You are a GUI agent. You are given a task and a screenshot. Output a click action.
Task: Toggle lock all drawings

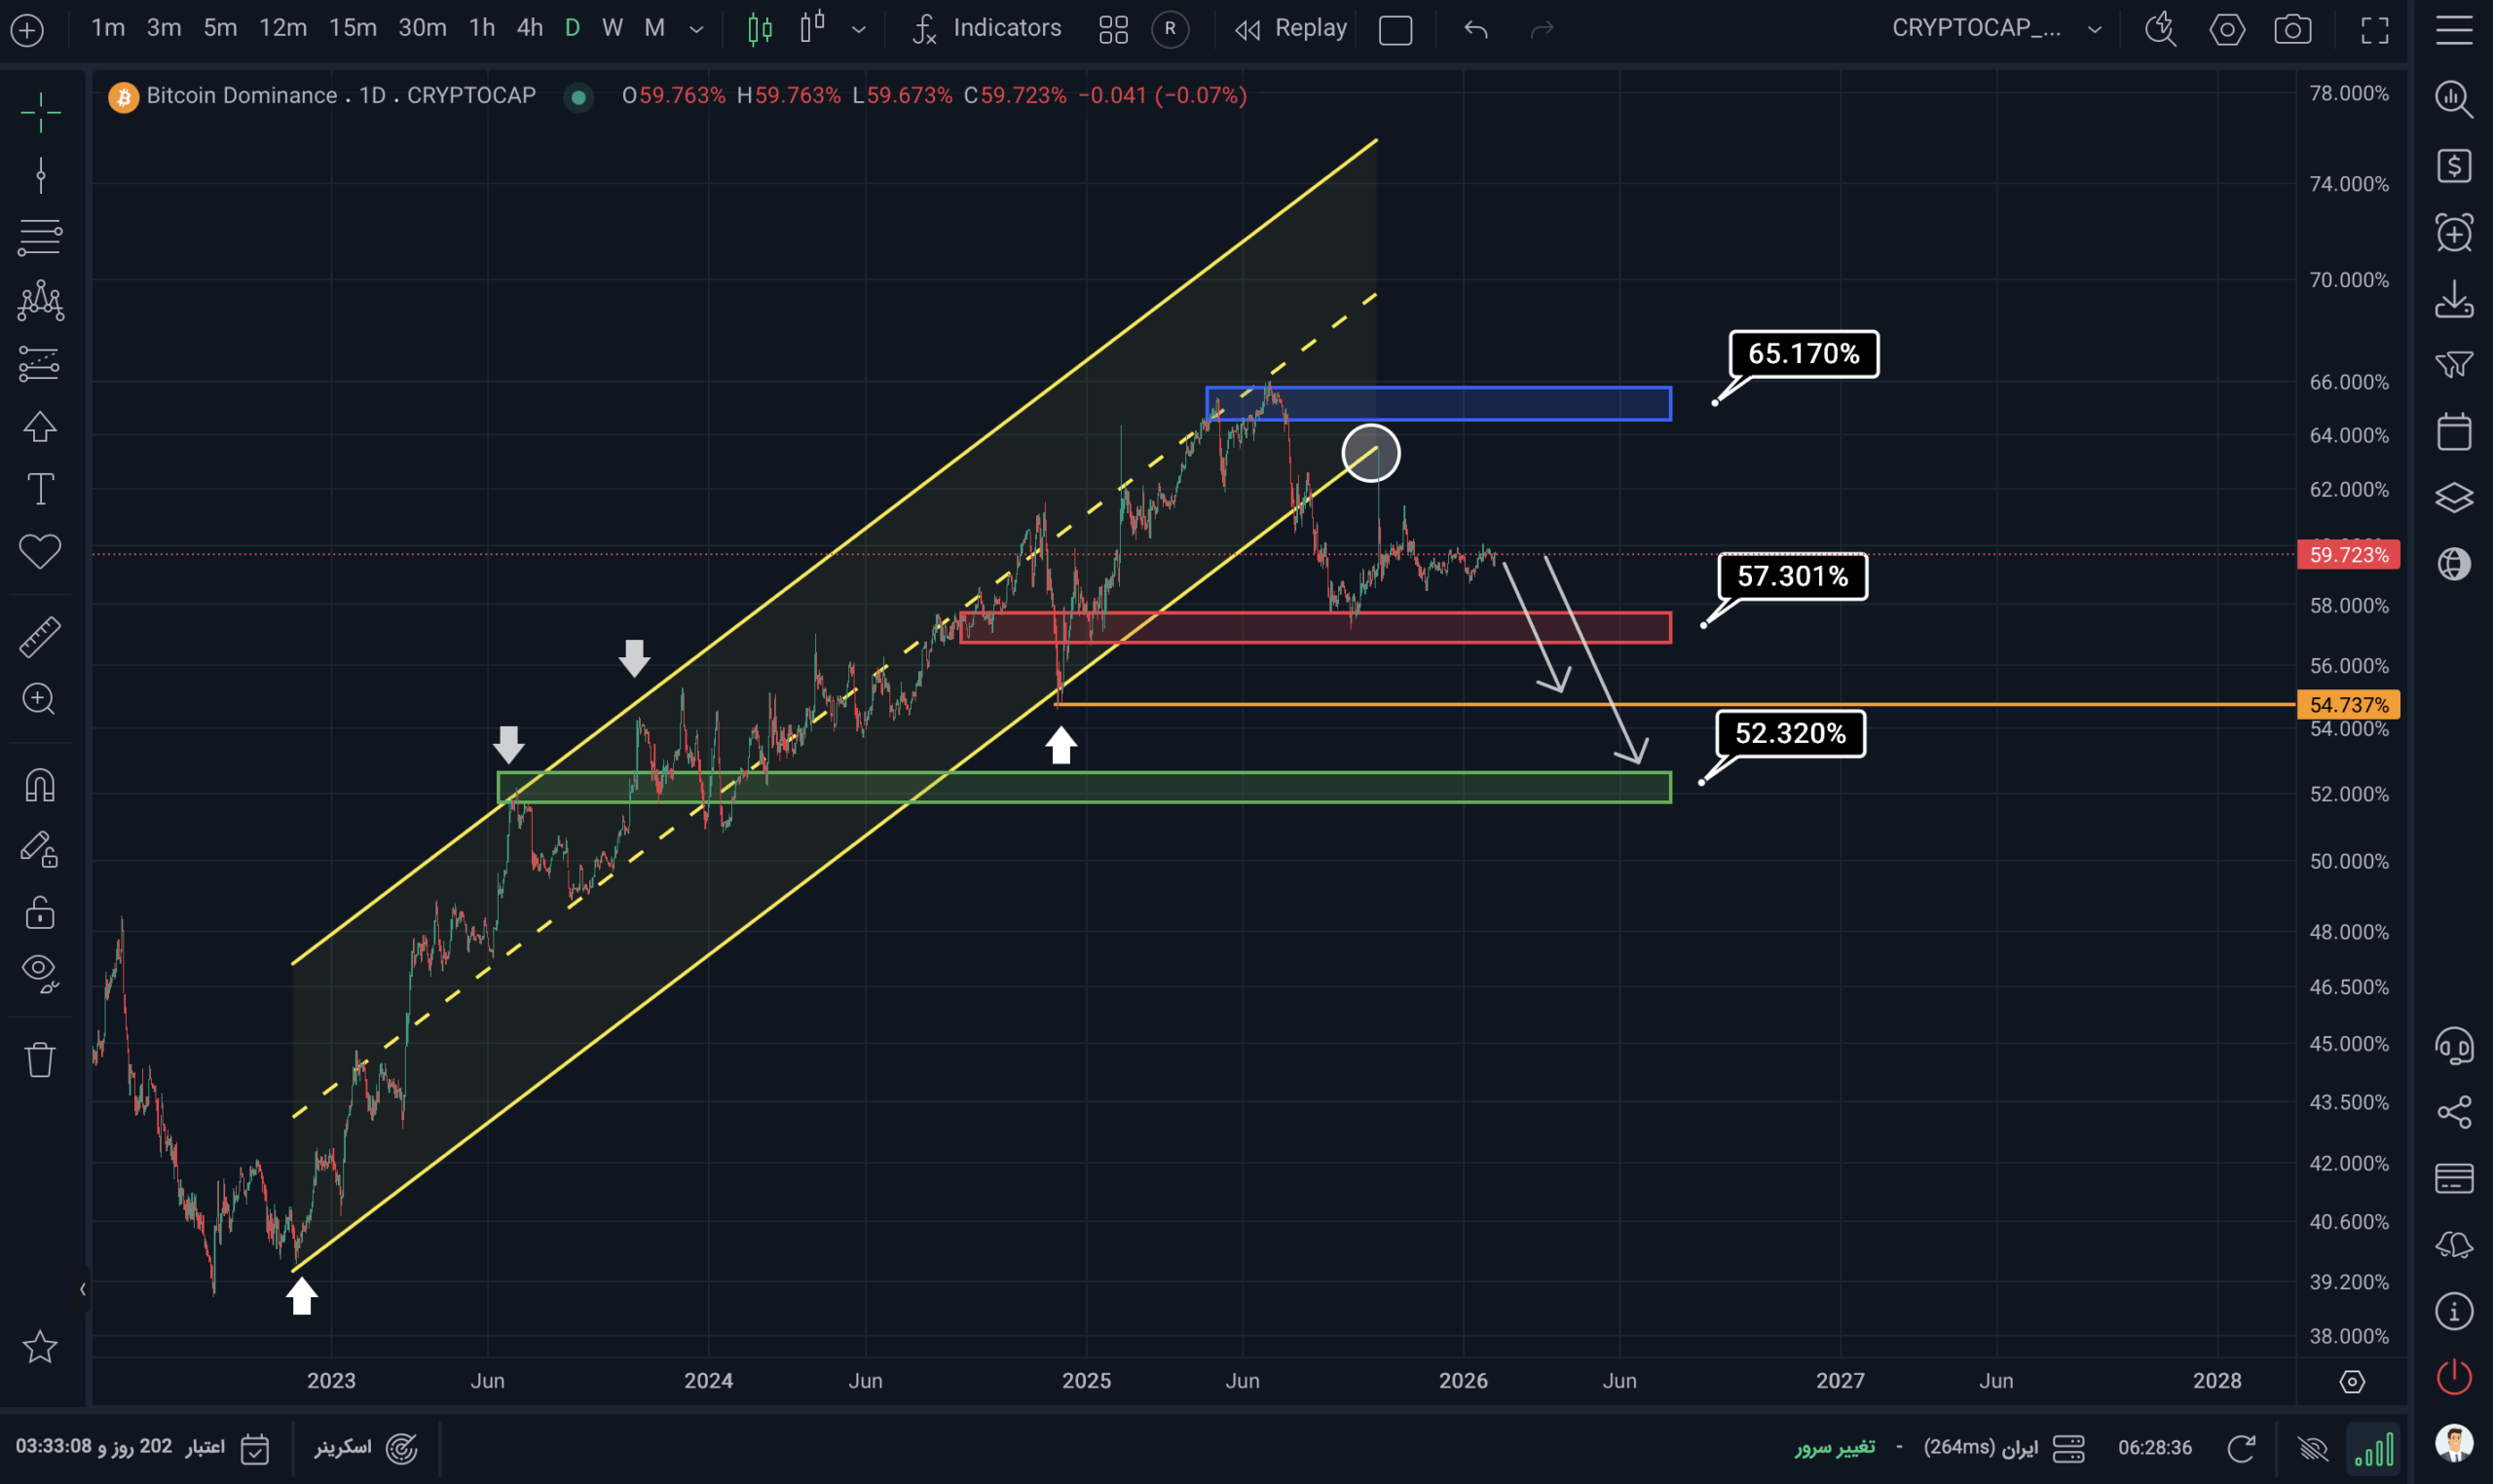point(40,912)
